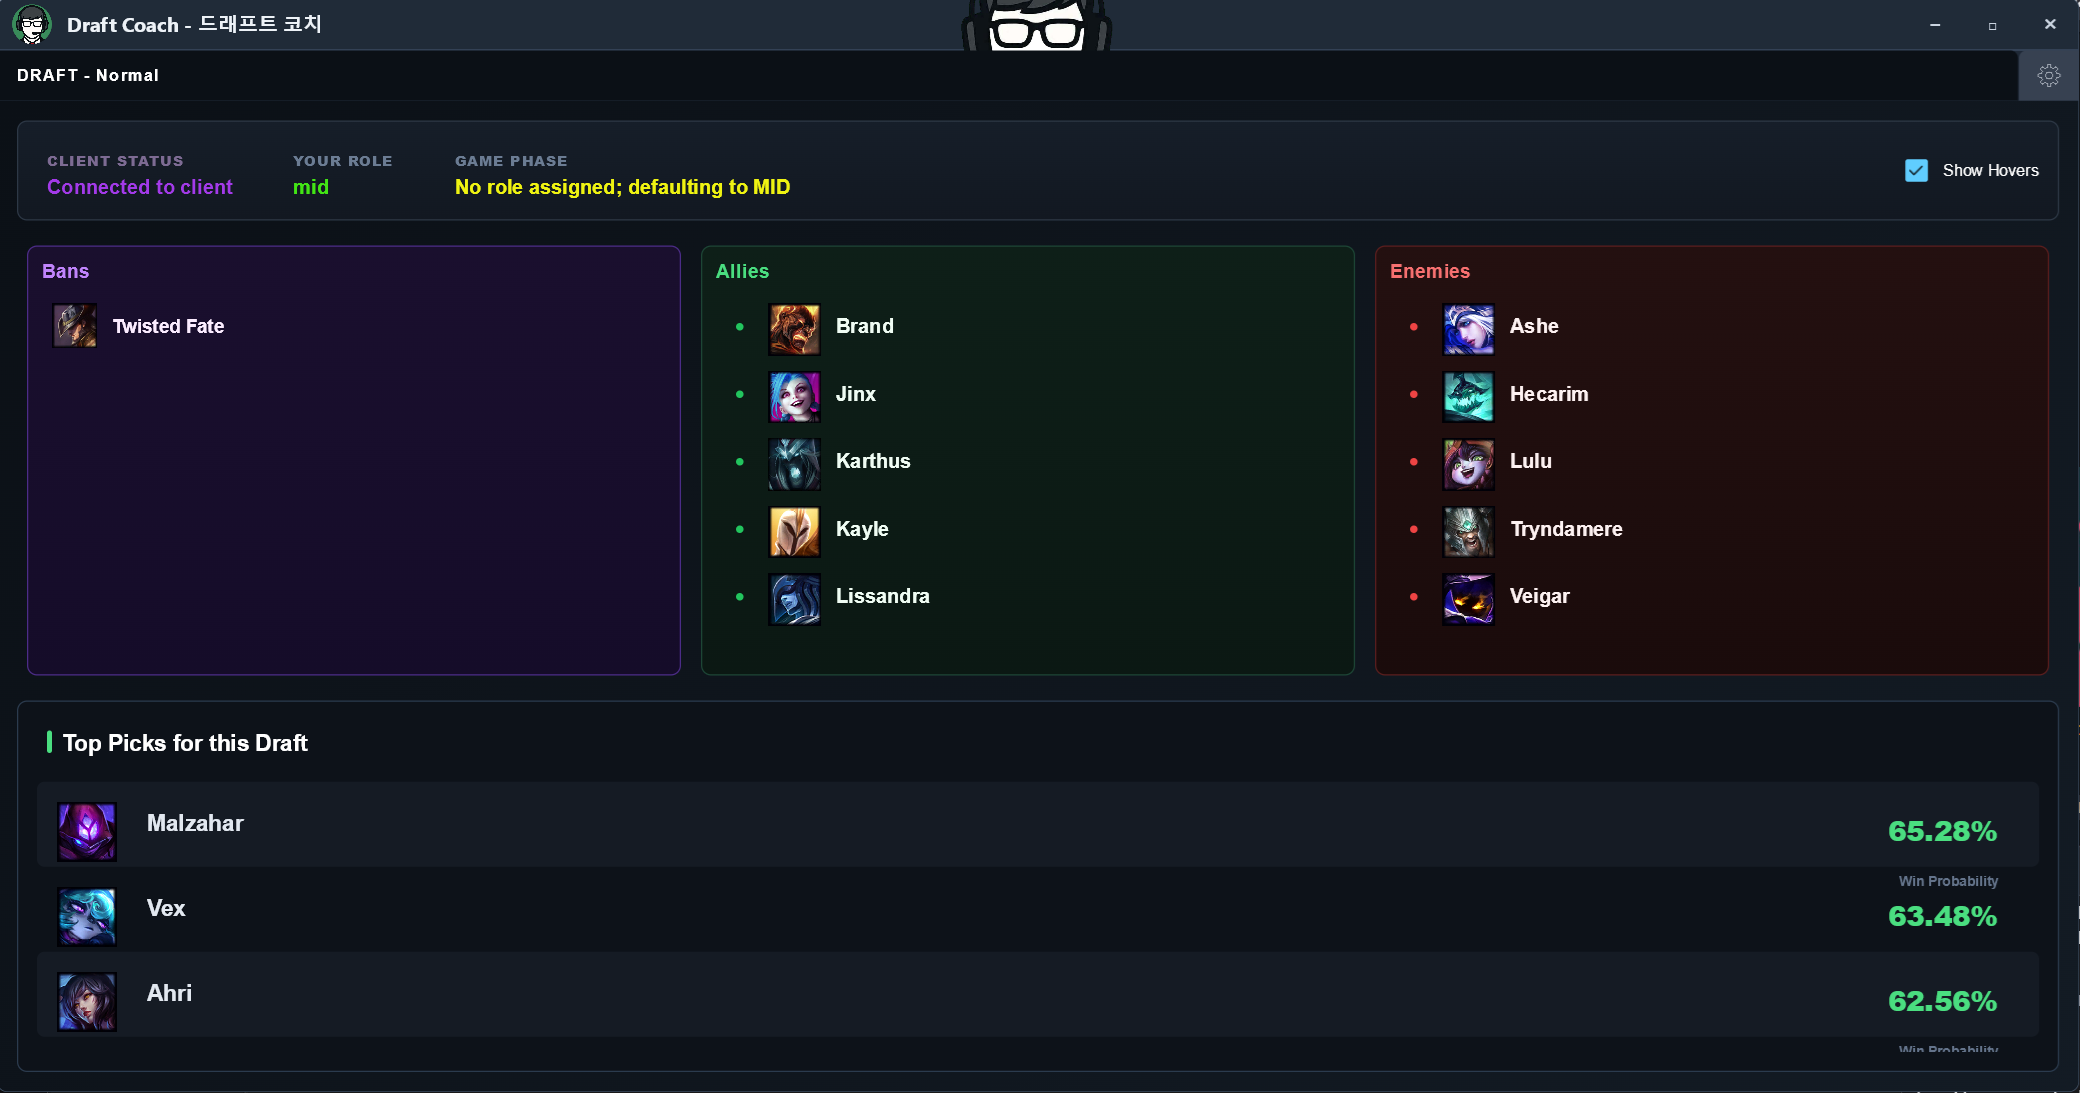The height and width of the screenshot is (1093, 2080).
Task: Click the Tryndamere enemy icon
Action: click(x=1468, y=531)
